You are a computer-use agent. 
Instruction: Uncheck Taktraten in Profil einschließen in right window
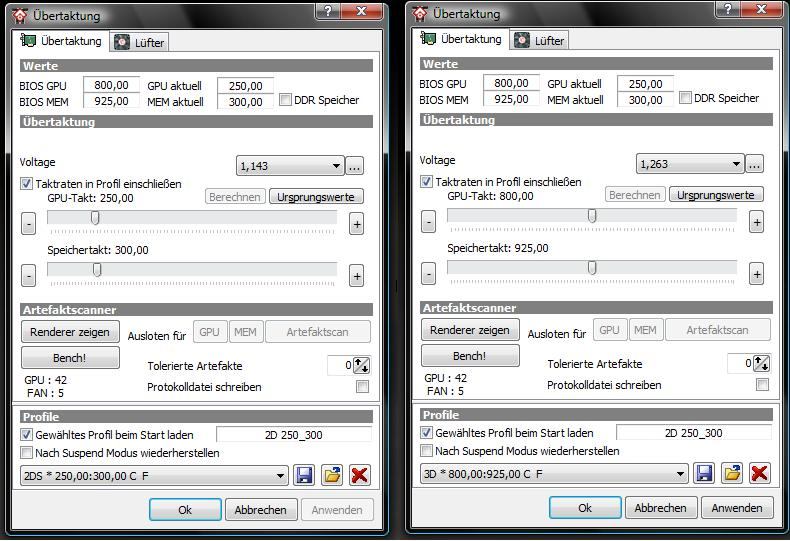(426, 182)
